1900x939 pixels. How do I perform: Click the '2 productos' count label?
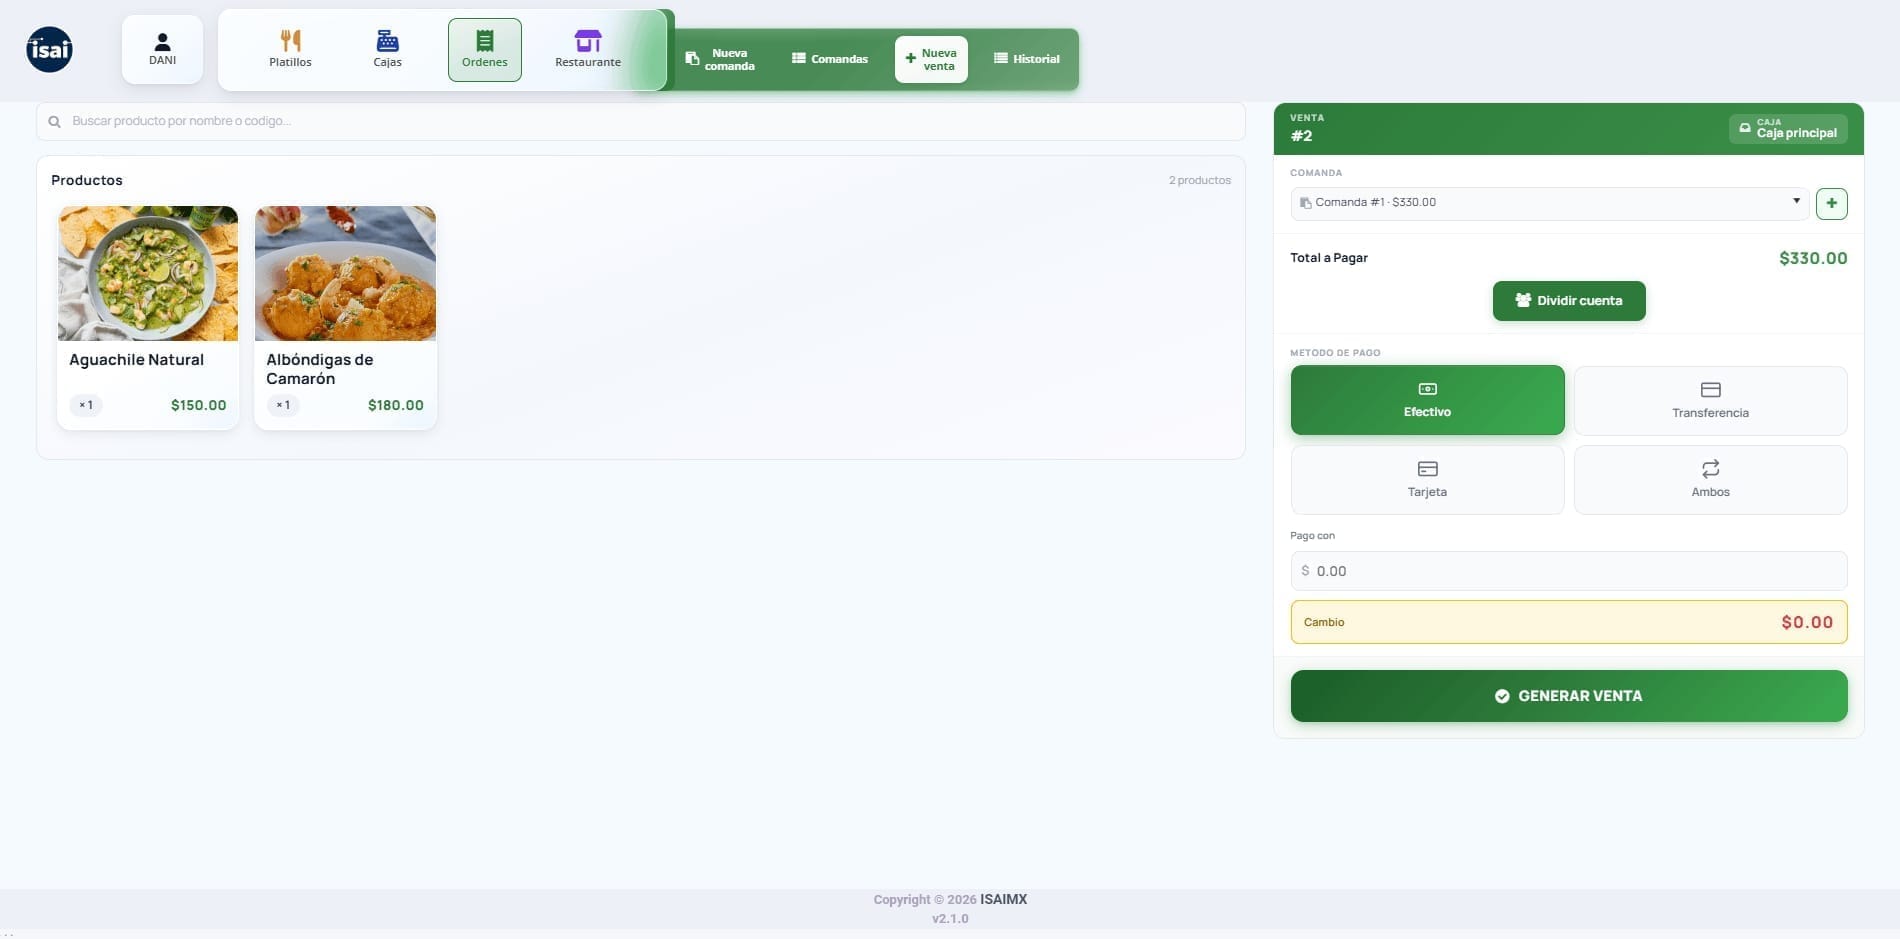click(x=1199, y=180)
